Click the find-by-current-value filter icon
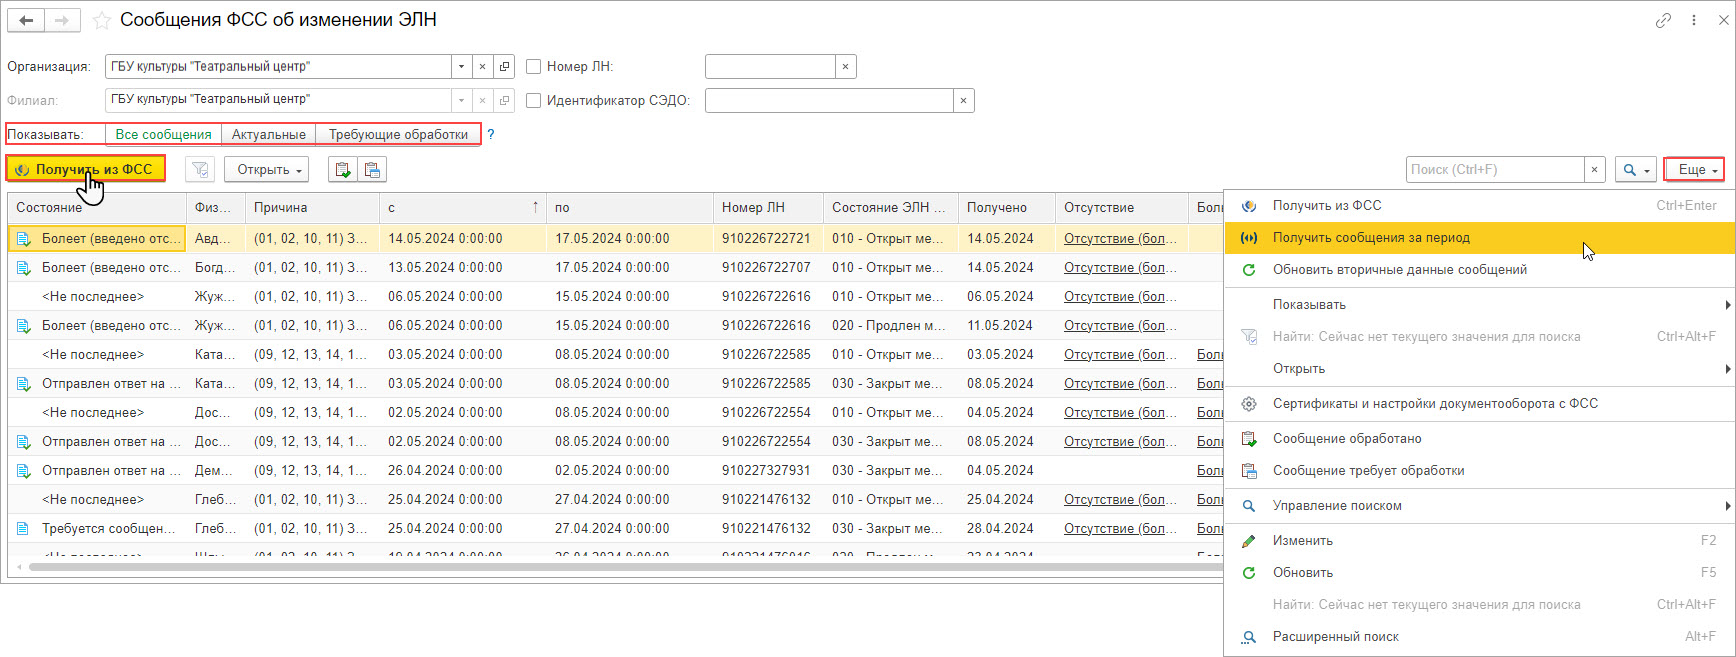The width and height of the screenshot is (1736, 657). pyautogui.click(x=200, y=170)
